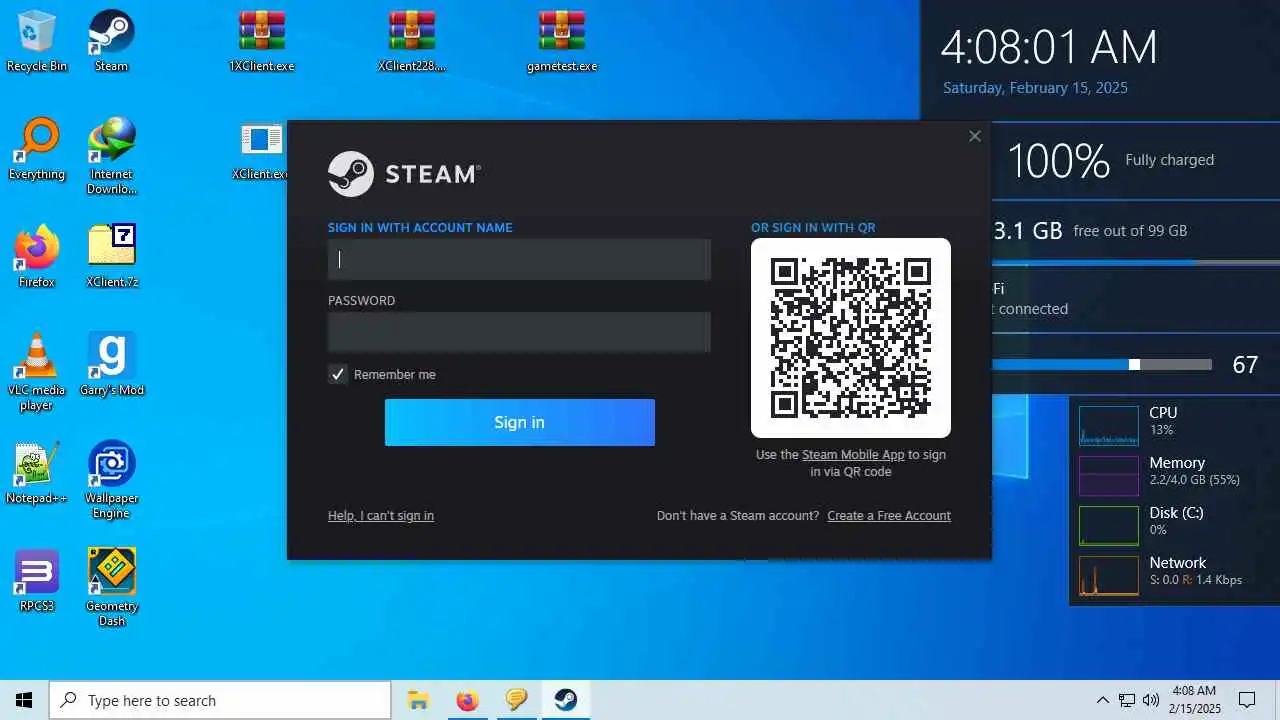This screenshot has height=720, width=1280.
Task: Select the Garry's Mod shortcut
Action: click(111, 365)
